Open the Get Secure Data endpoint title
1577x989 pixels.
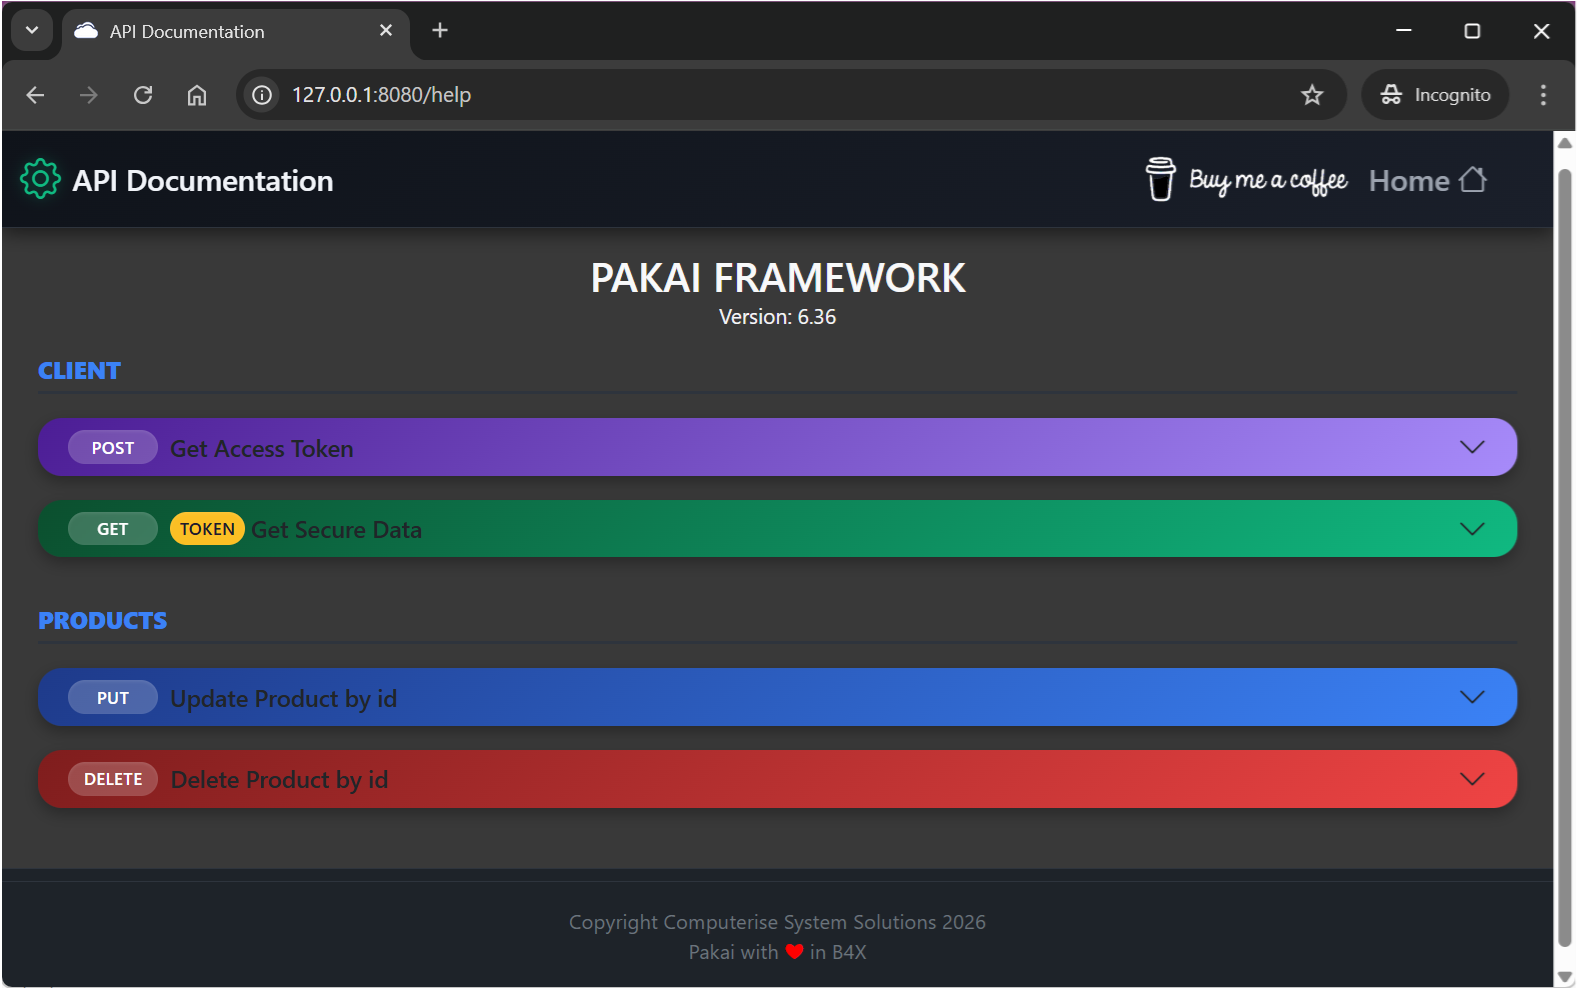click(x=336, y=530)
